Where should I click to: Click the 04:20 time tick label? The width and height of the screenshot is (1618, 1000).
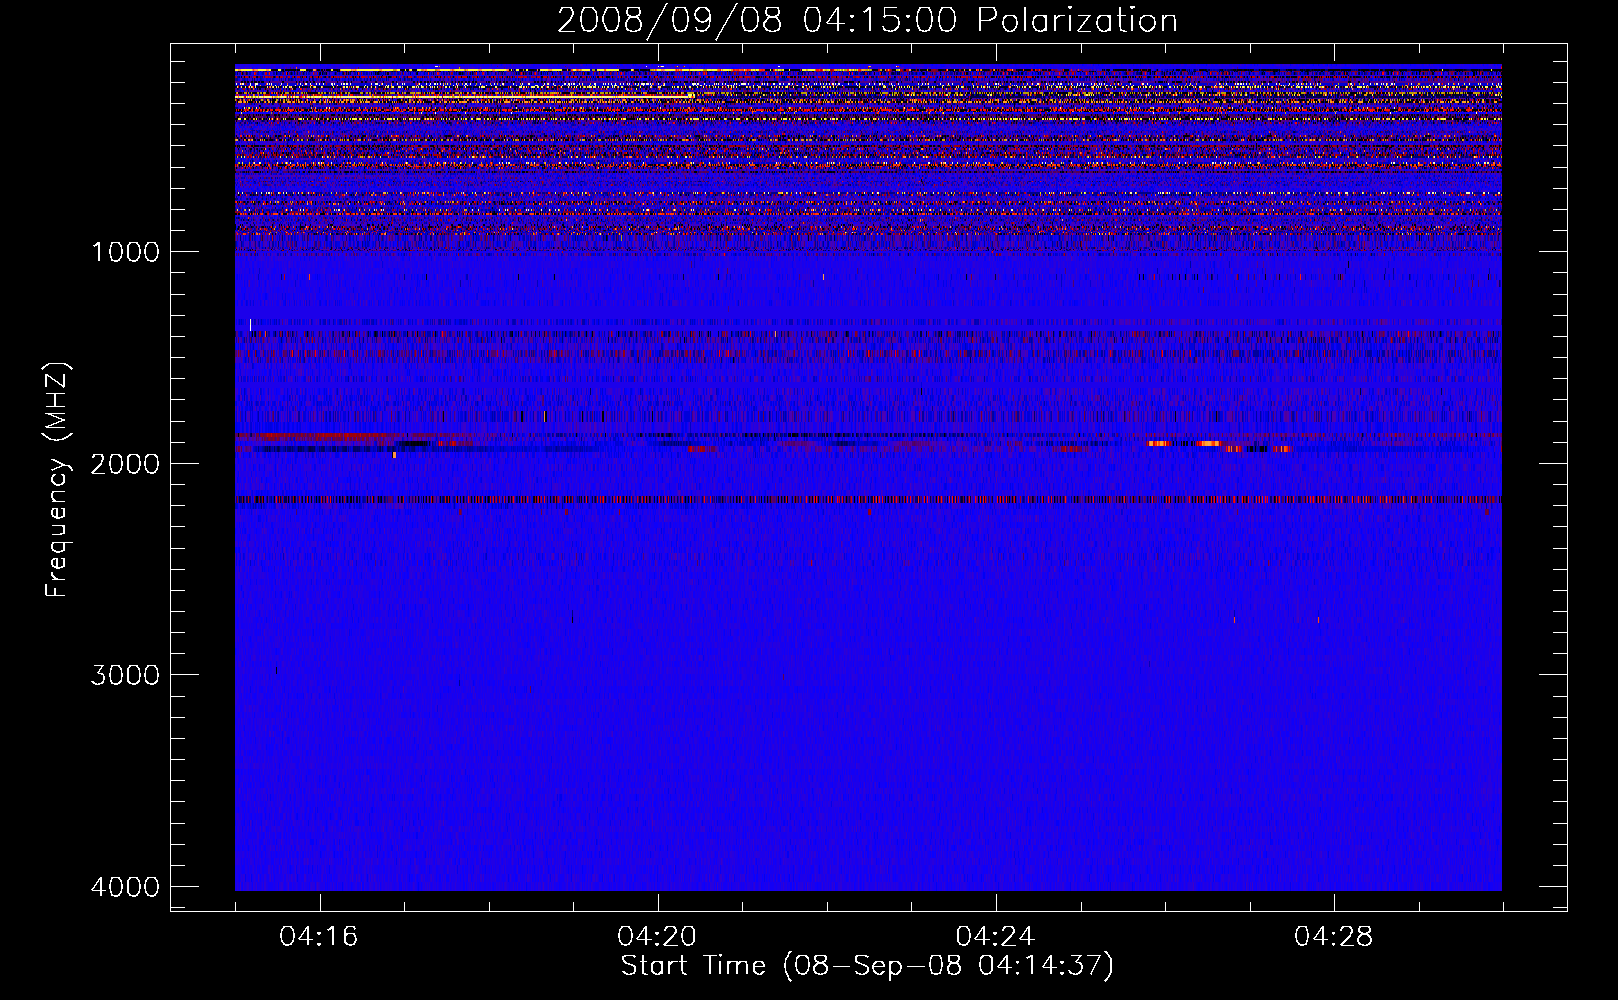[657, 936]
